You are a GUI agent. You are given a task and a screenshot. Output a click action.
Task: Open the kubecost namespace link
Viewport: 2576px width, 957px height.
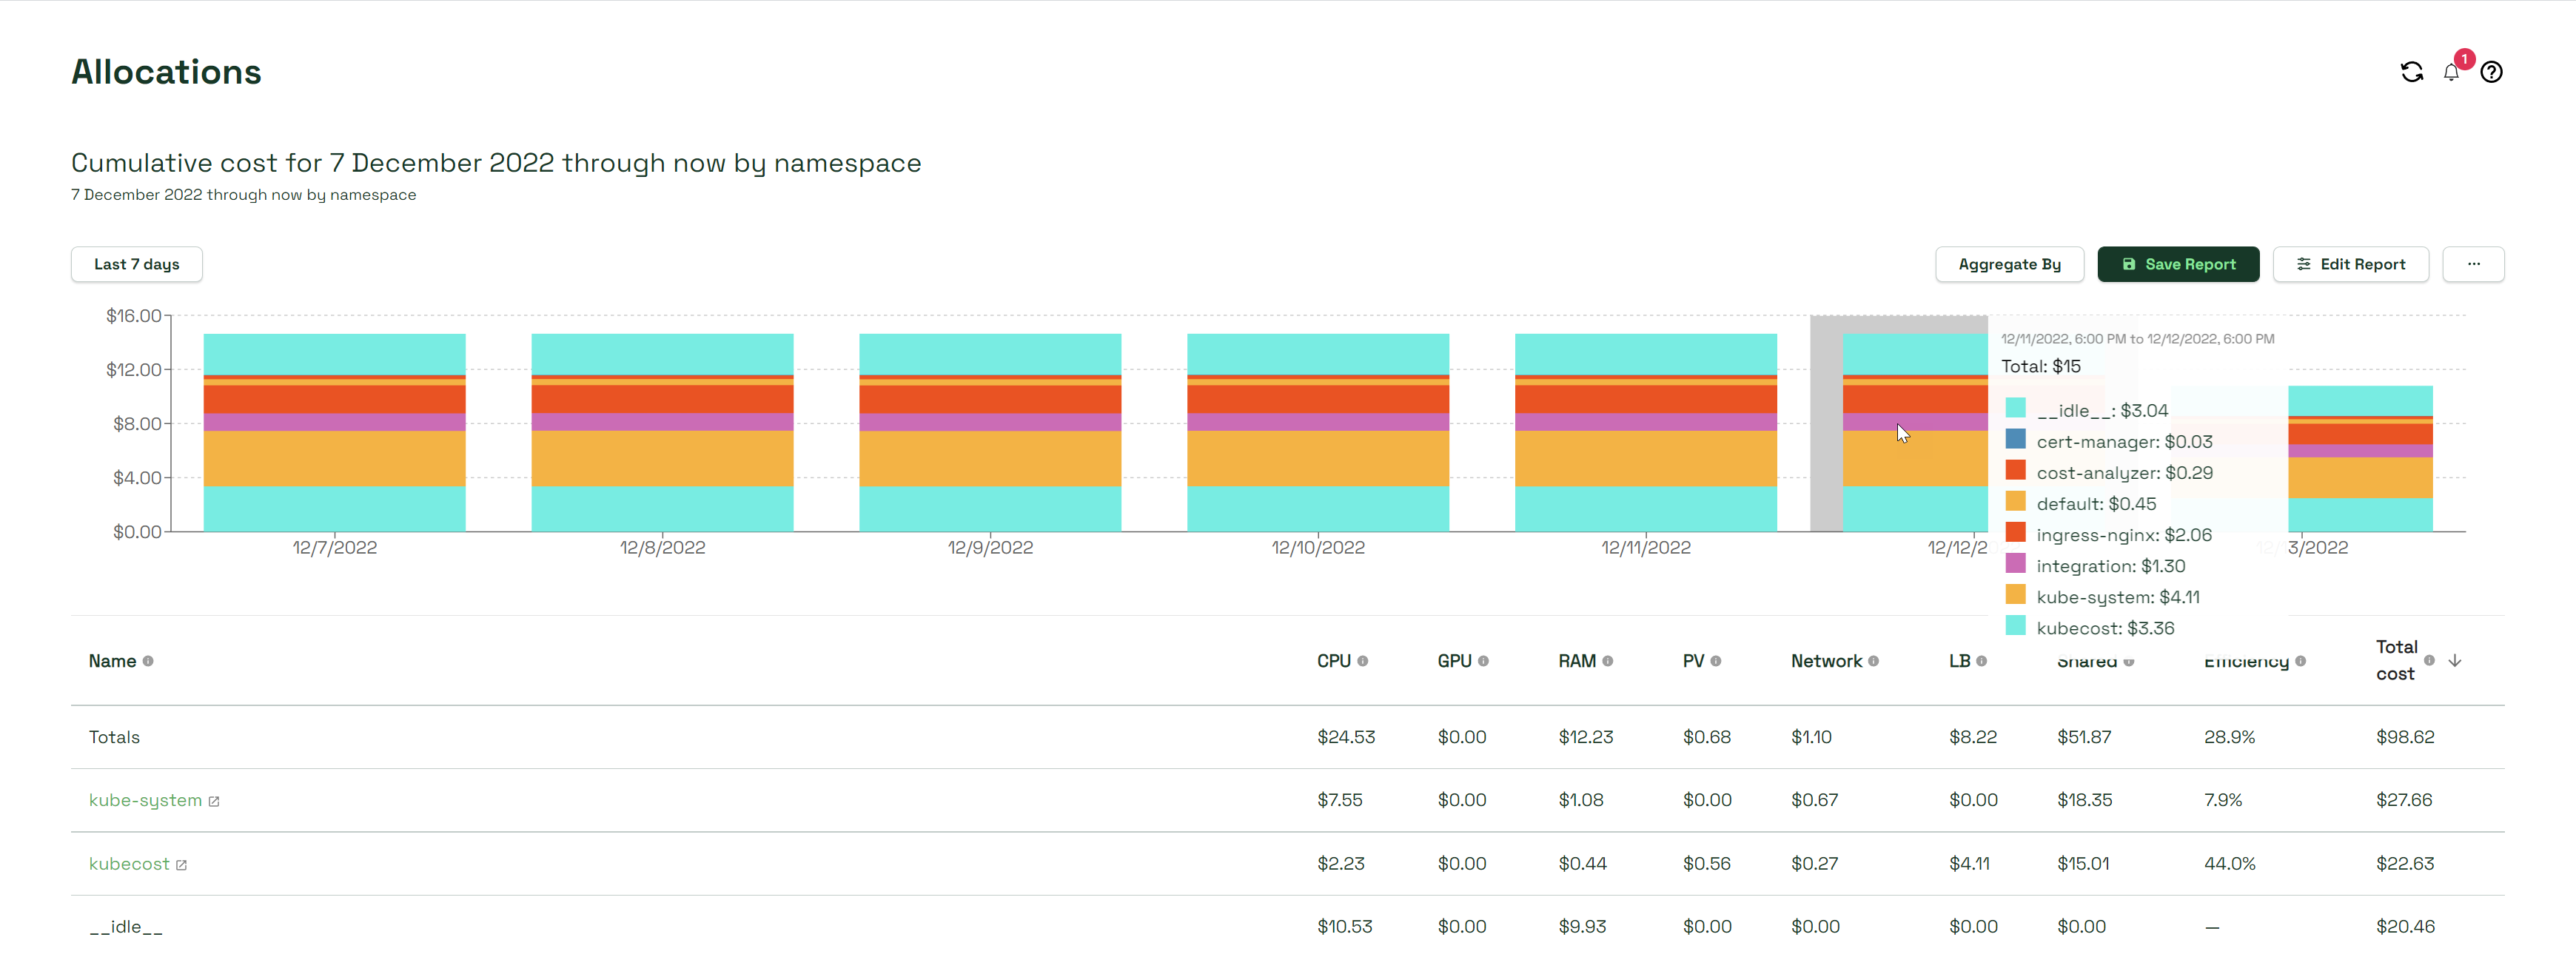coord(129,863)
